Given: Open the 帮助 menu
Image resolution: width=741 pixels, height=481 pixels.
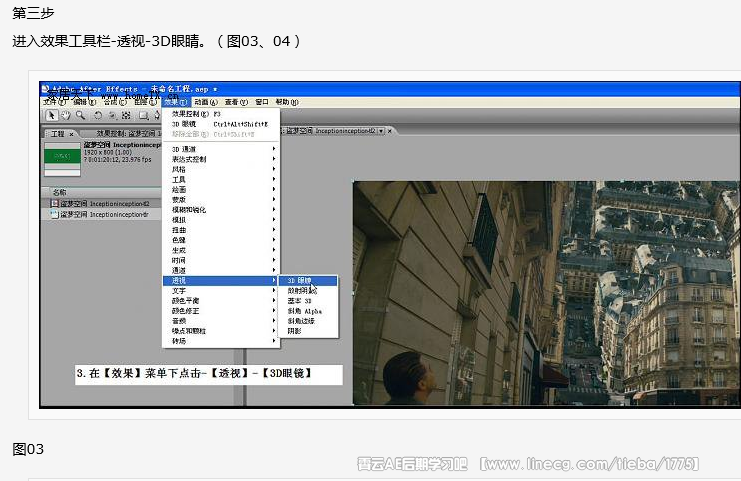Looking at the screenshot, I should click(286, 102).
